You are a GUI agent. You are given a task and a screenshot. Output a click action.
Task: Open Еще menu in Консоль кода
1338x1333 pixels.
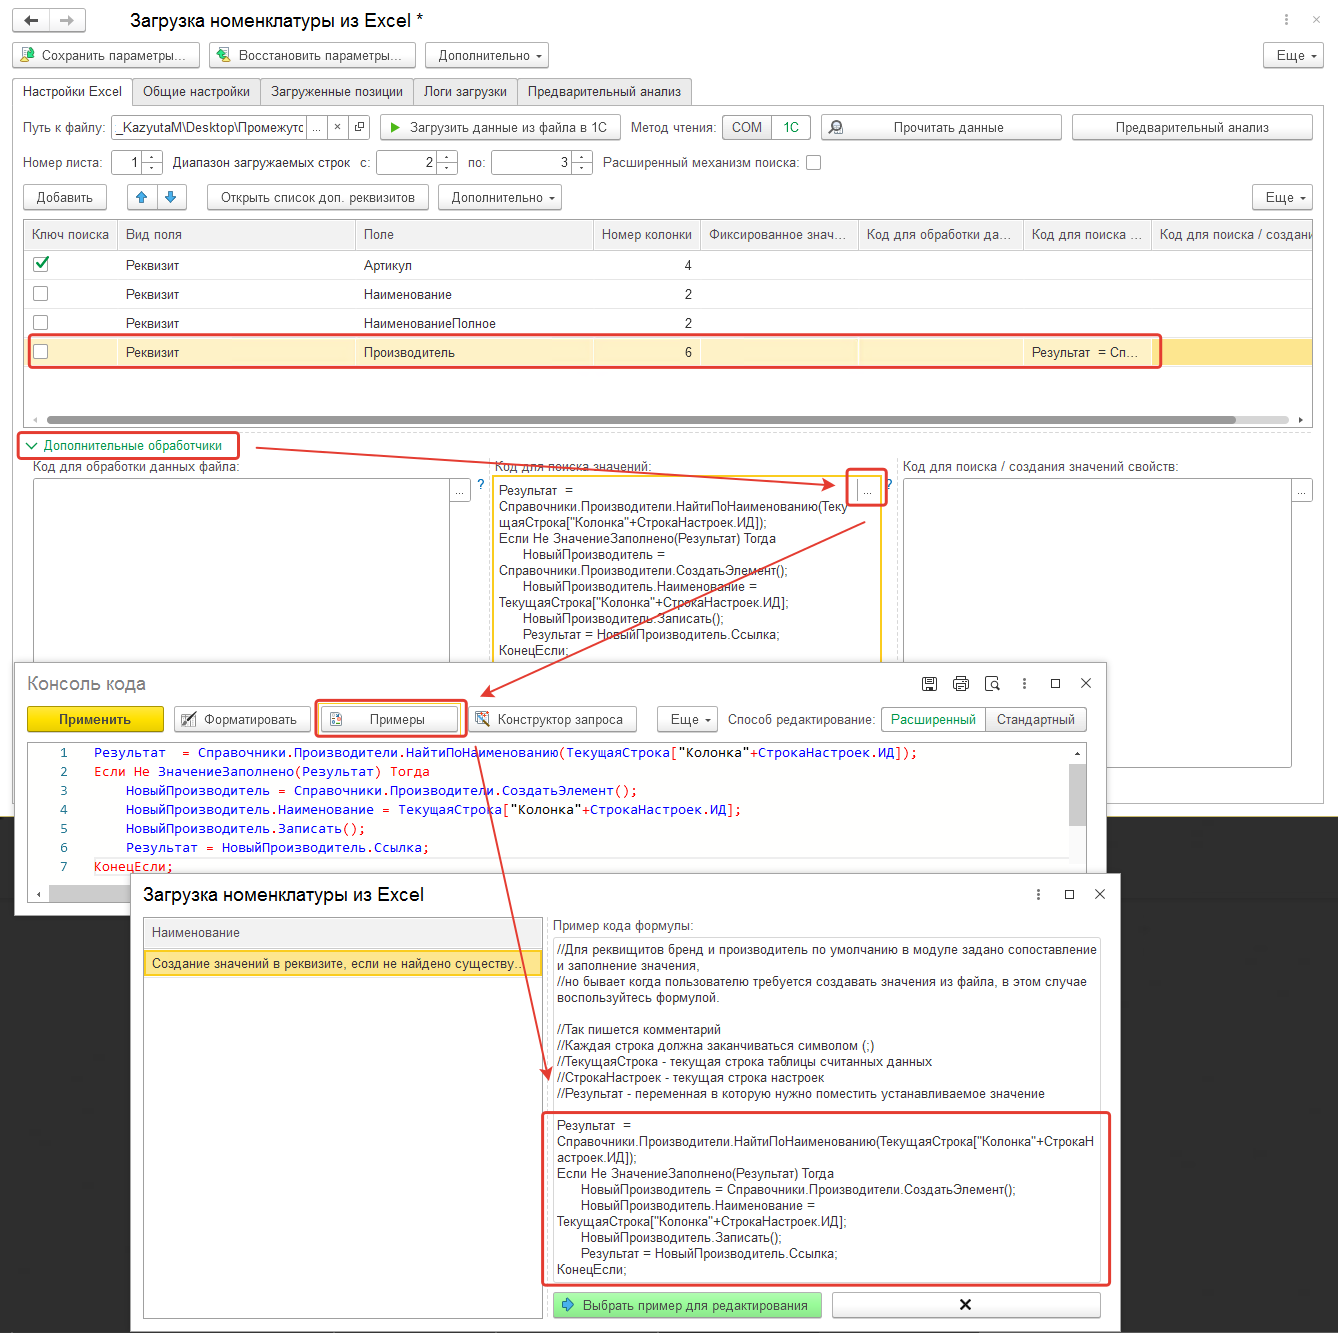pyautogui.click(x=688, y=719)
